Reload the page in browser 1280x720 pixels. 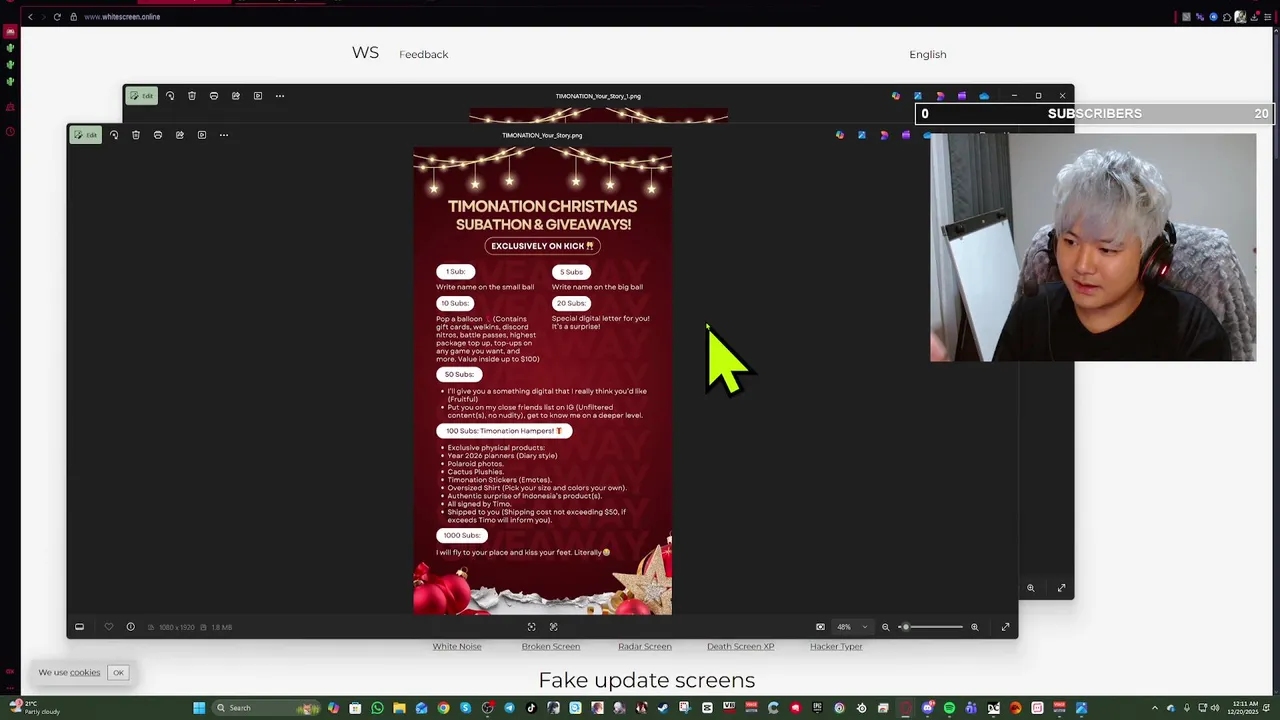[x=57, y=17]
